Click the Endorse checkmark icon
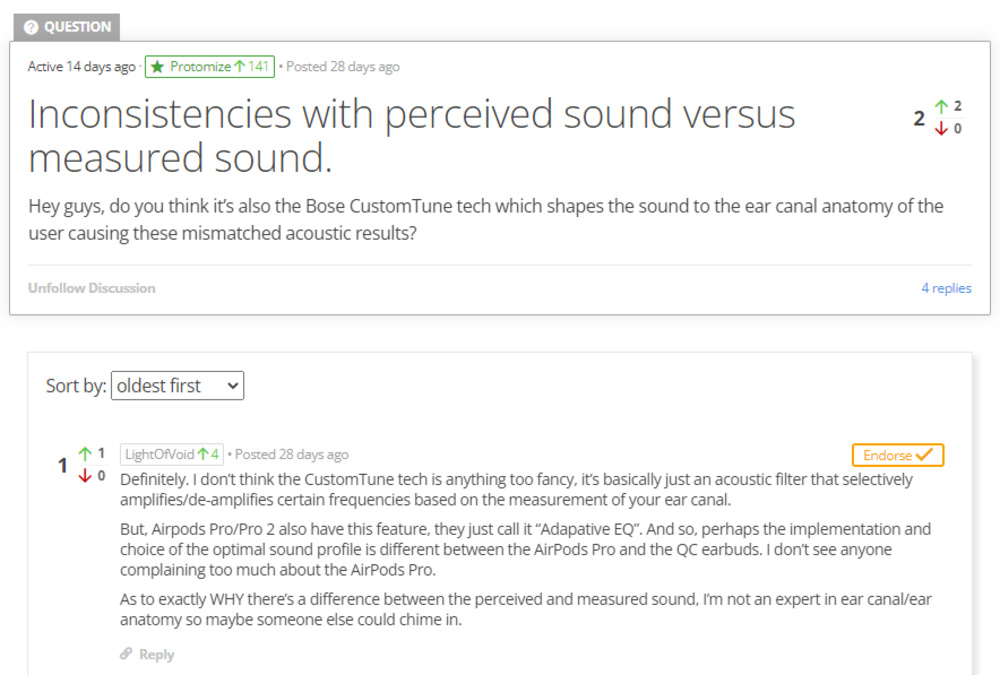1000x675 pixels. (924, 455)
